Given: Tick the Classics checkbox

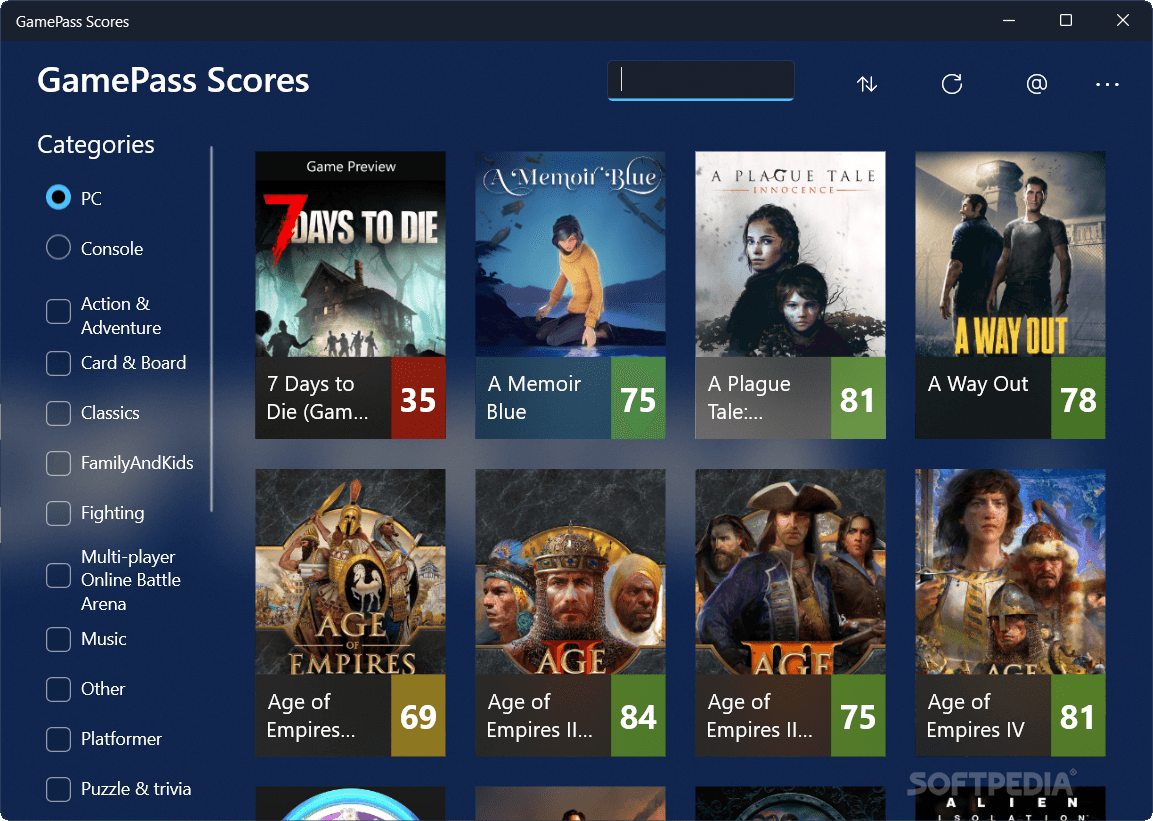Looking at the screenshot, I should [58, 412].
